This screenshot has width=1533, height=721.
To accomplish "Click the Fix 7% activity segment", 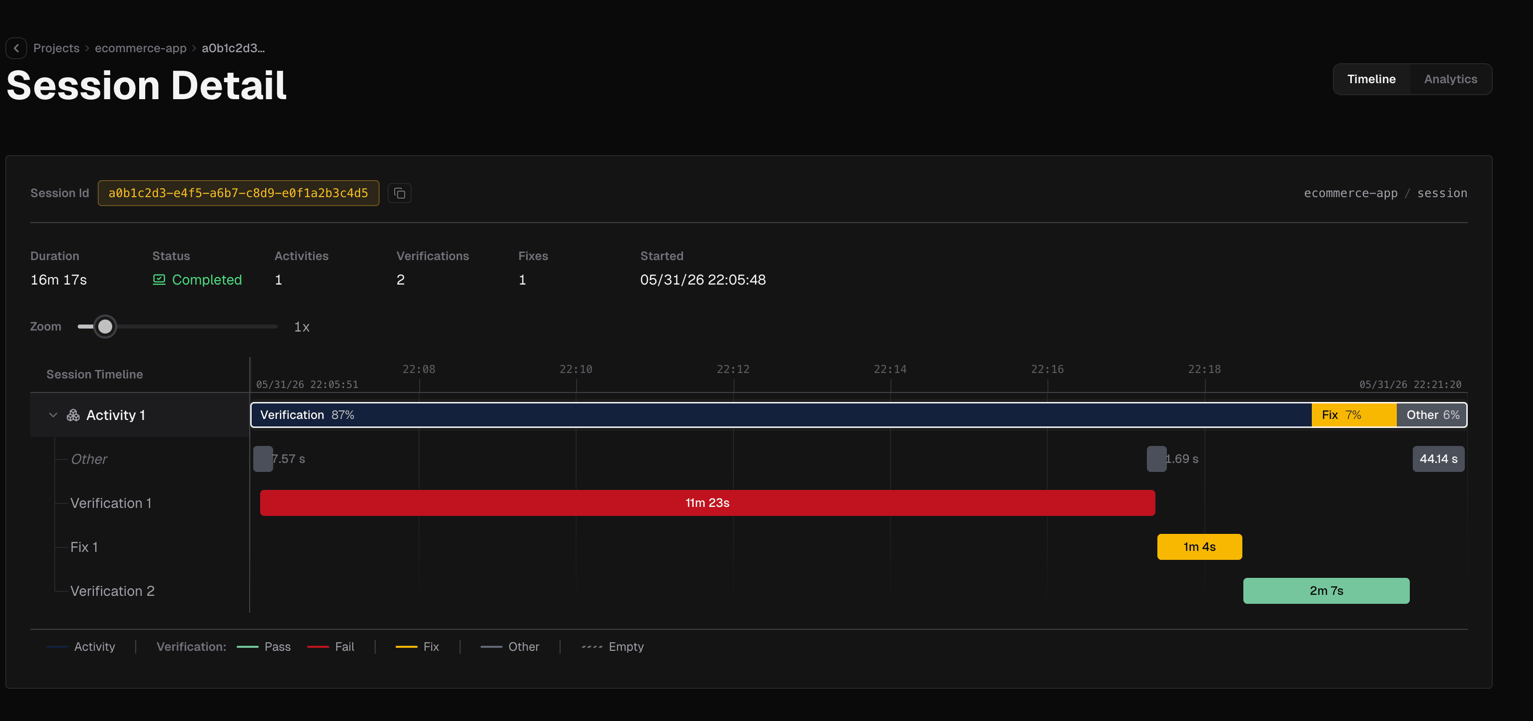I will click(1354, 415).
